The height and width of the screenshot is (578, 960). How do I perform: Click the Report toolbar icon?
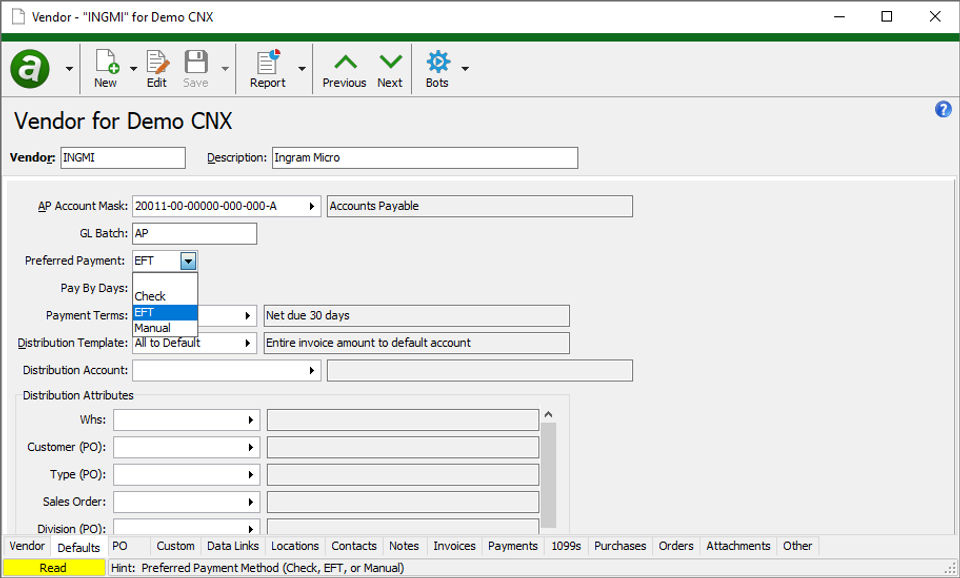(268, 62)
